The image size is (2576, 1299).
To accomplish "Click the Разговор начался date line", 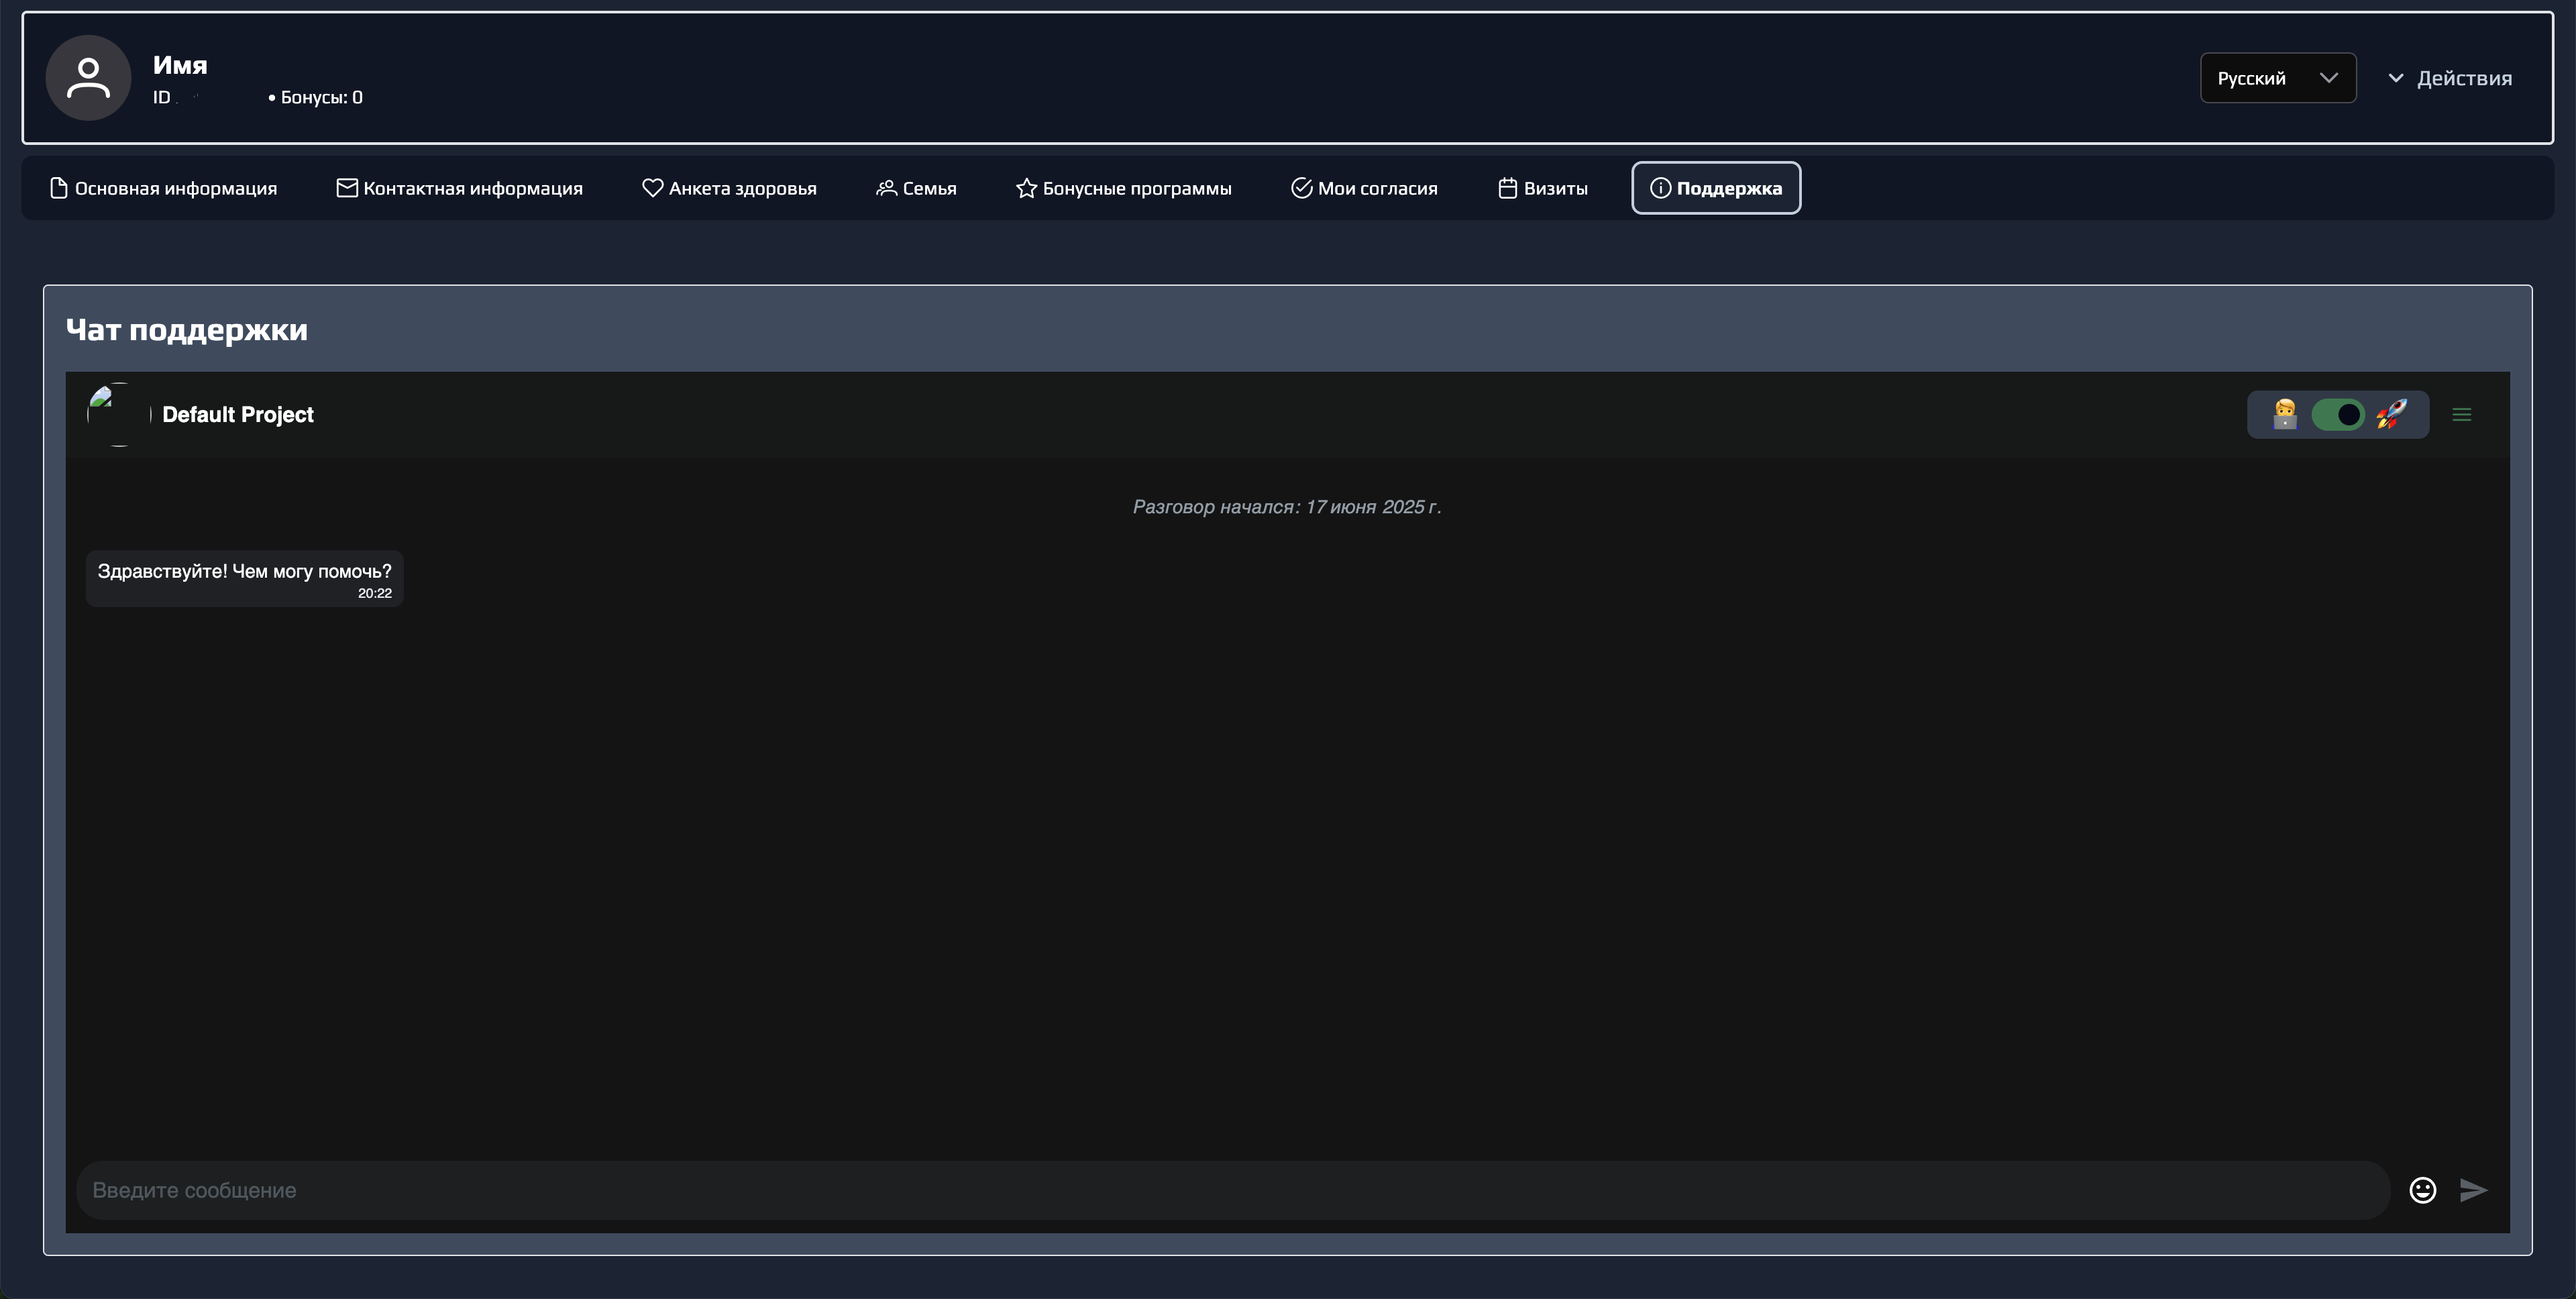I will (x=1287, y=507).
